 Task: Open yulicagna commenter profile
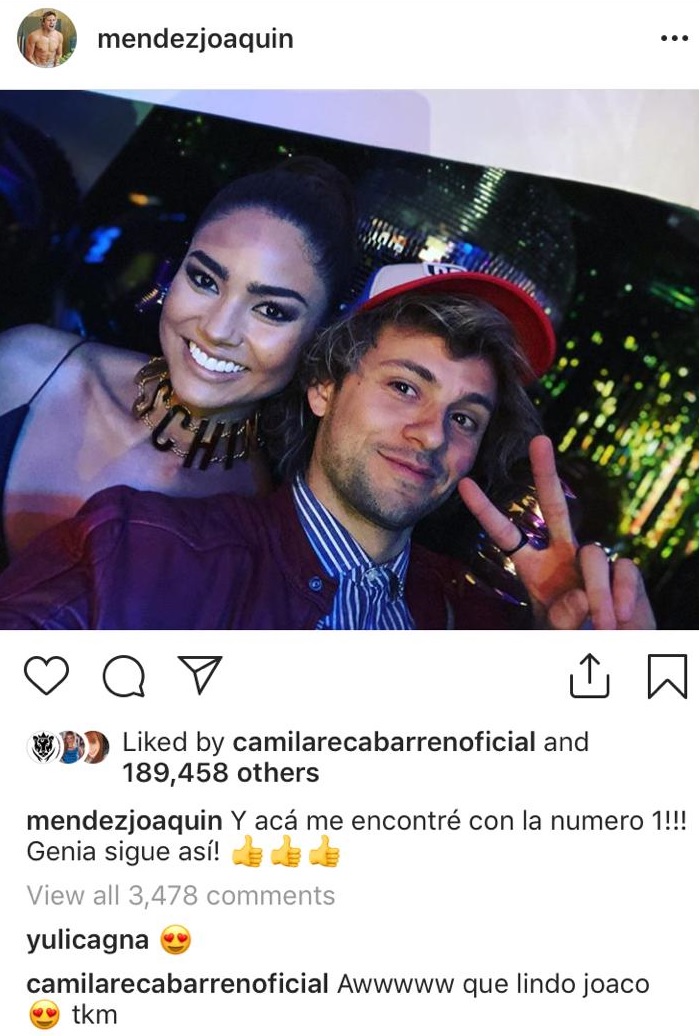(87, 940)
